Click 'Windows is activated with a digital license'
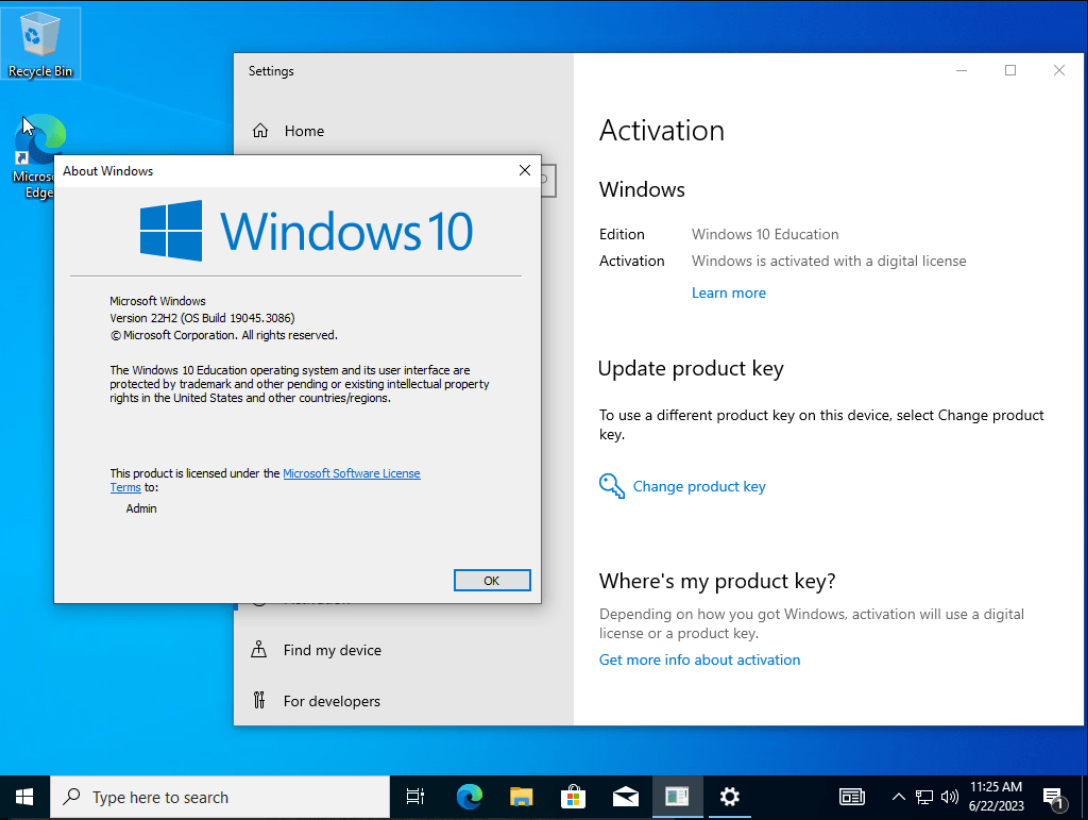1088x820 pixels. pos(829,261)
